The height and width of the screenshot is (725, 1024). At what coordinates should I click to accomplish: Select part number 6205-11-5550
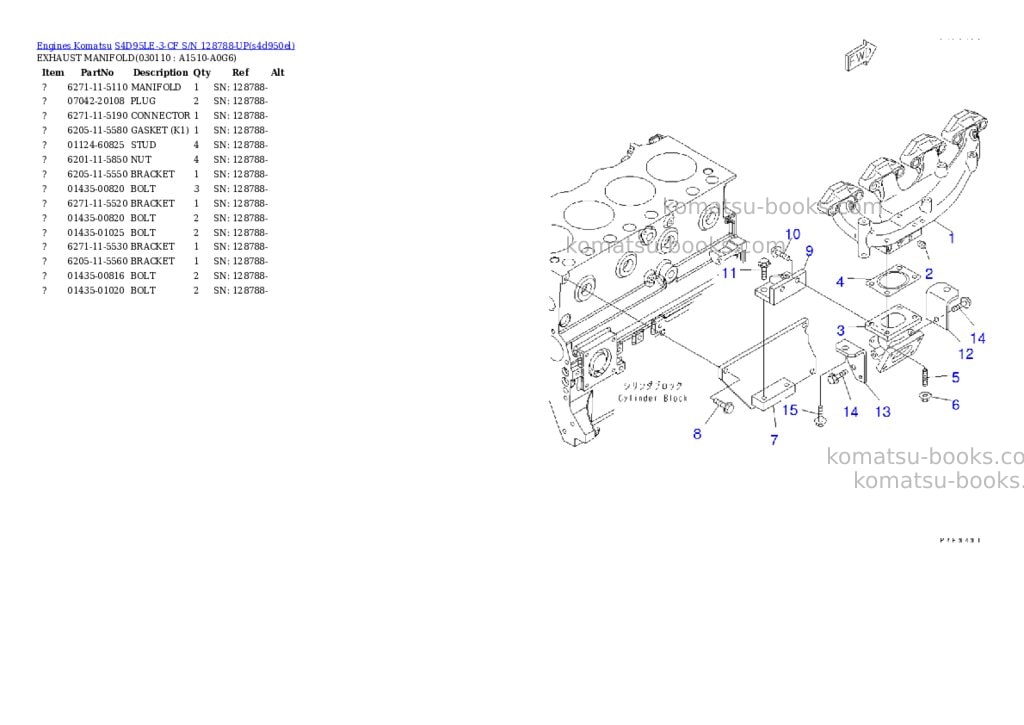pyautogui.click(x=97, y=174)
